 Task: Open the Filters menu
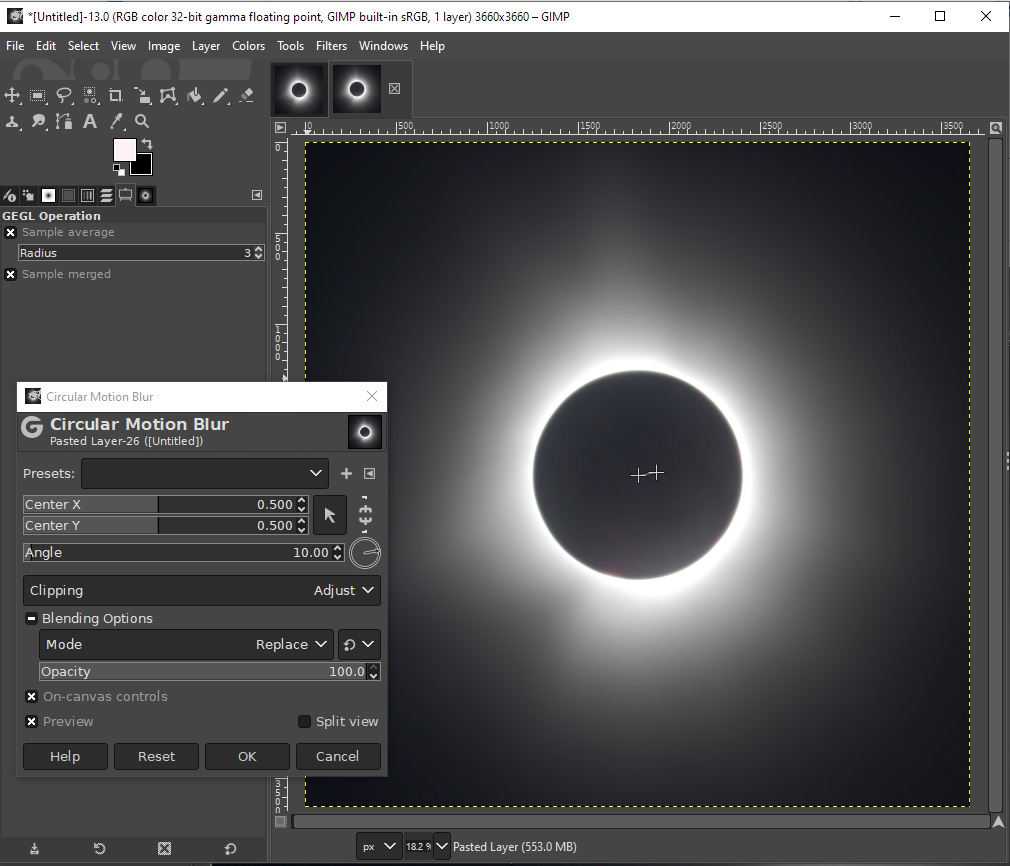[331, 46]
